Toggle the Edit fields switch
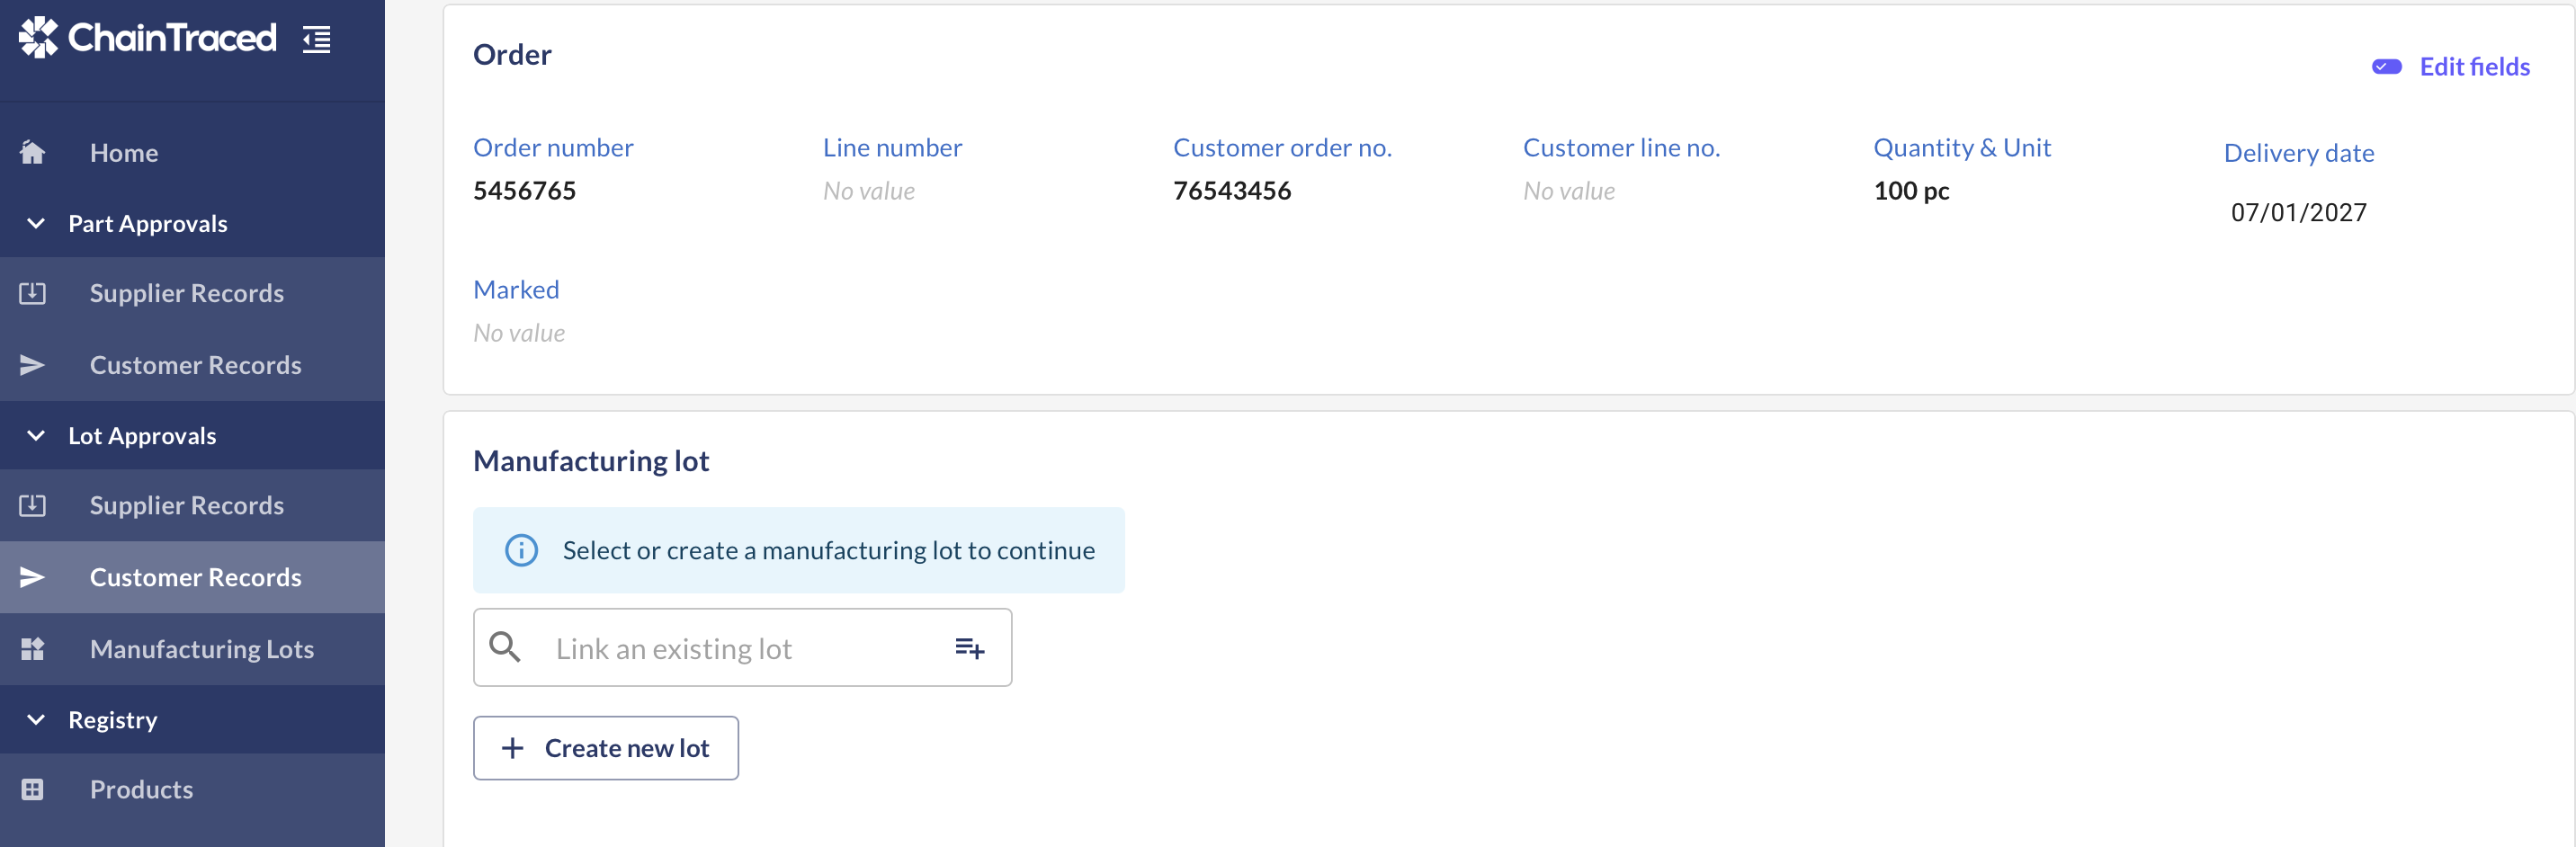This screenshot has height=847, width=2576. [x=2386, y=66]
